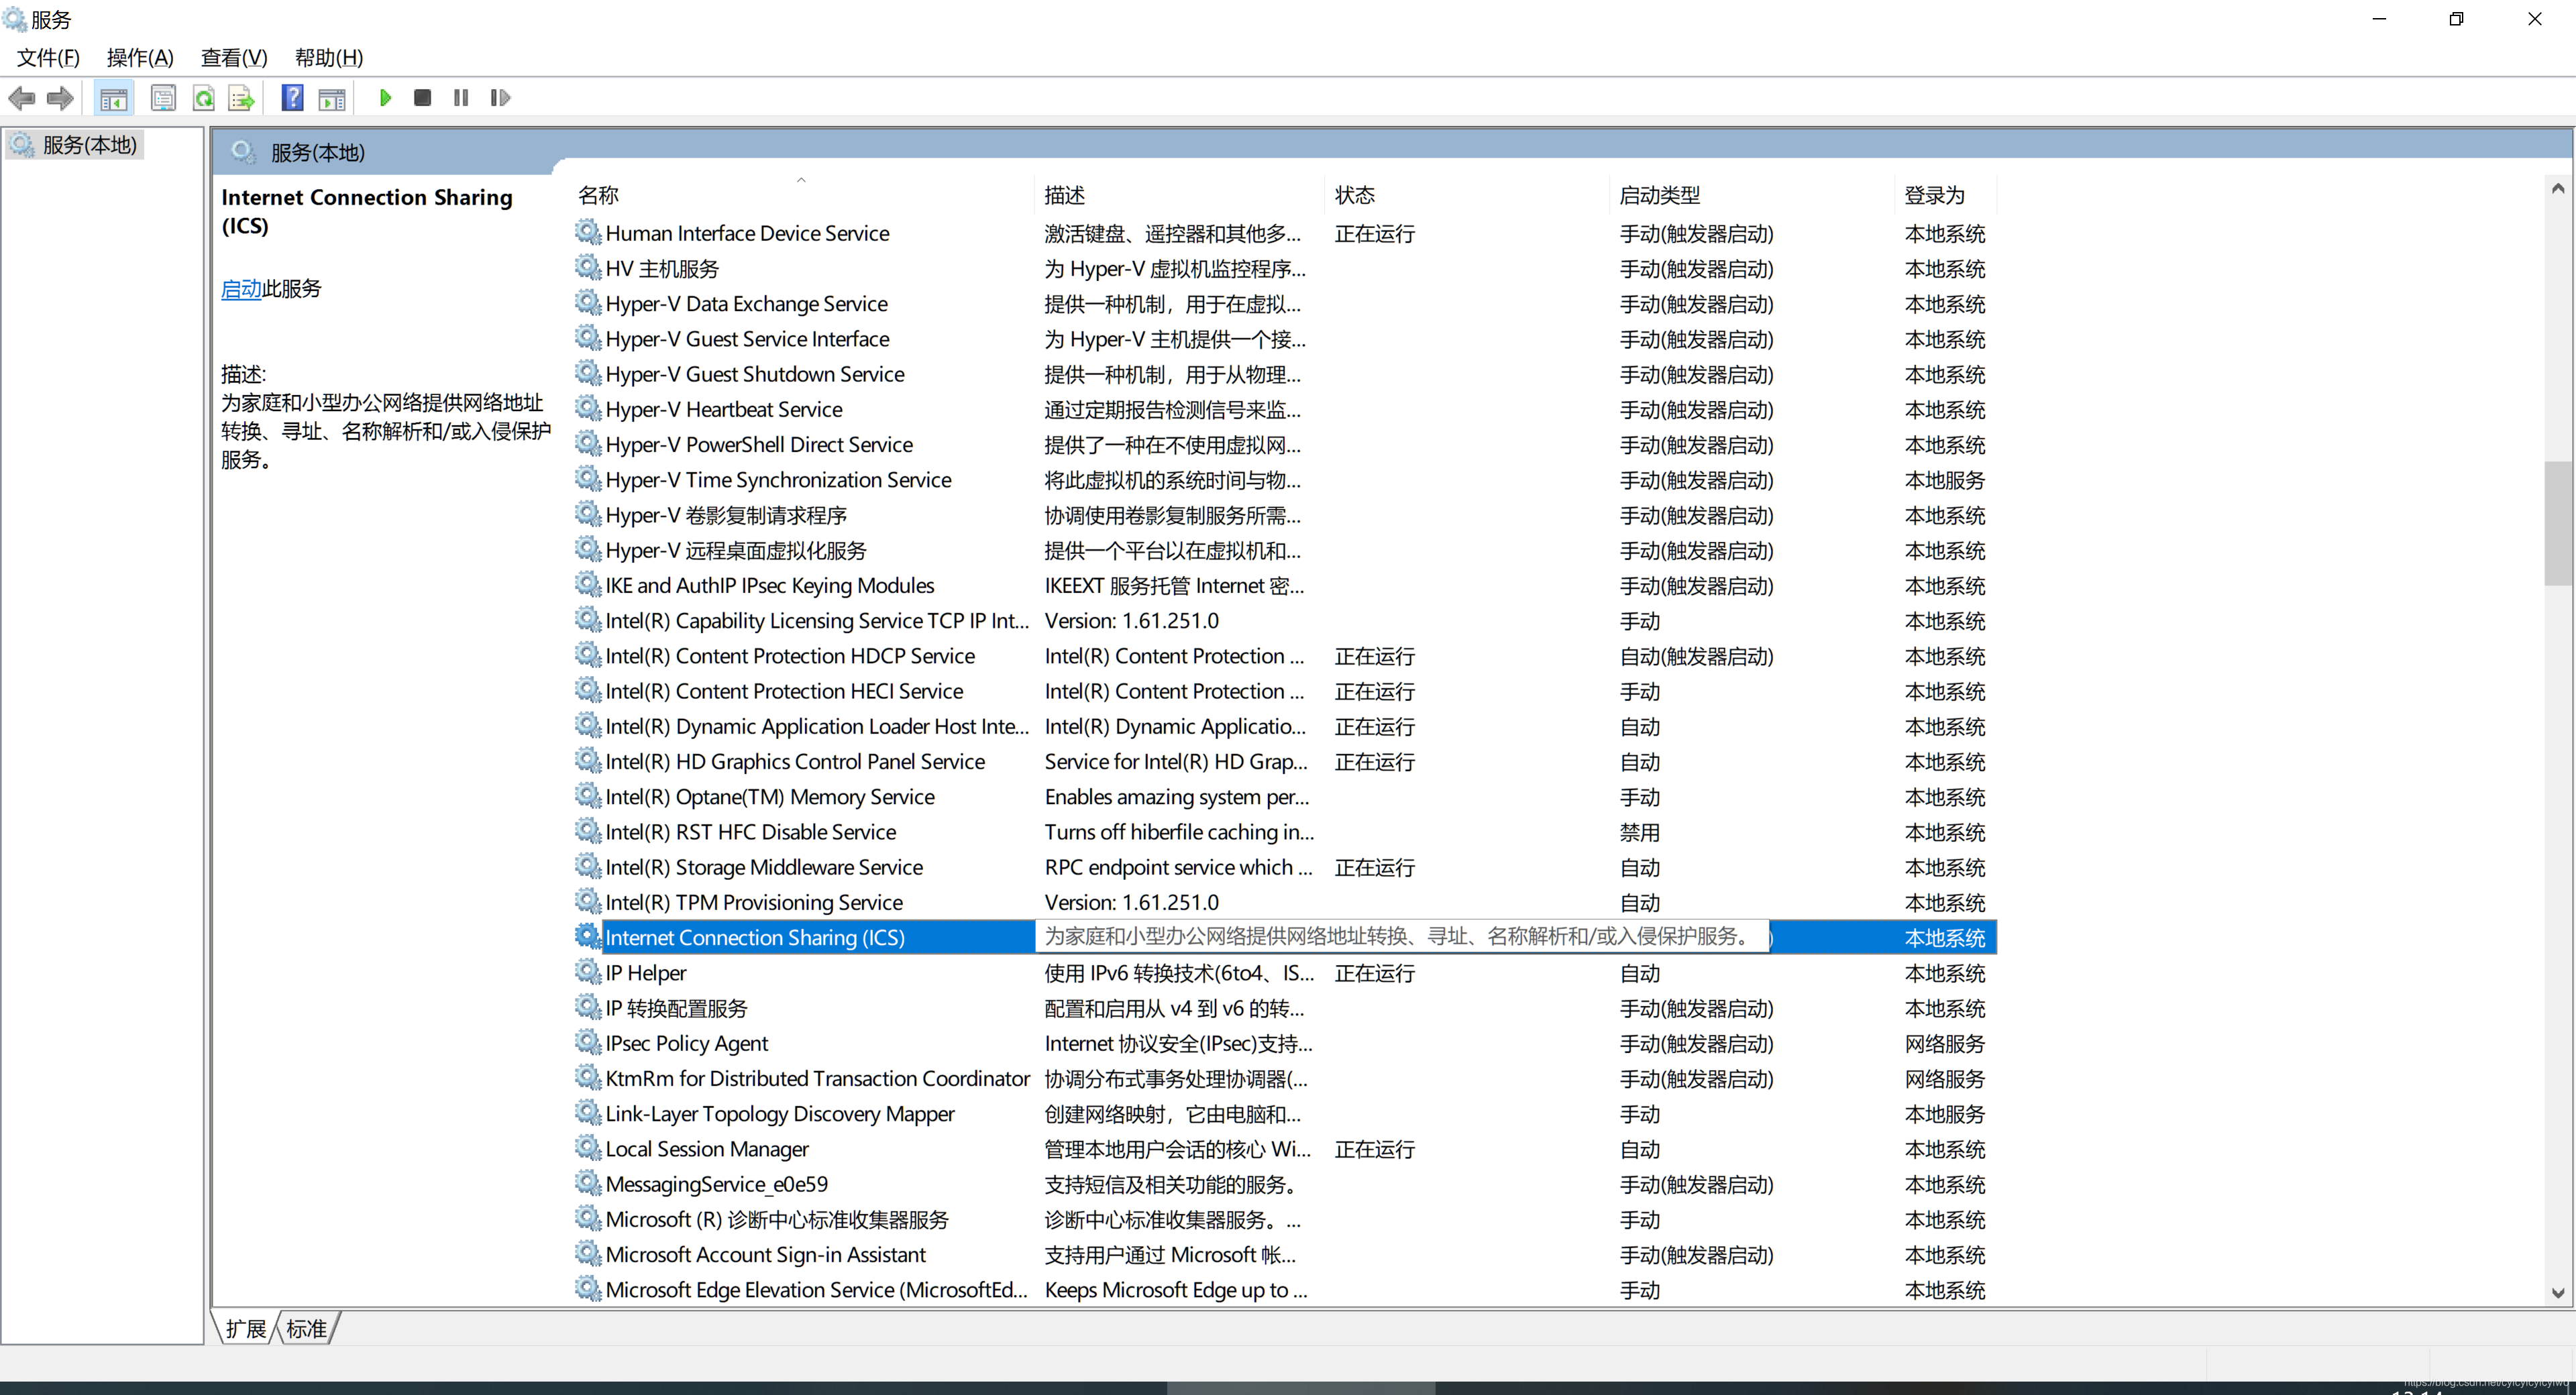Switch to the 标准 tab
Viewport: 2576px width, 1395px height.
point(306,1328)
